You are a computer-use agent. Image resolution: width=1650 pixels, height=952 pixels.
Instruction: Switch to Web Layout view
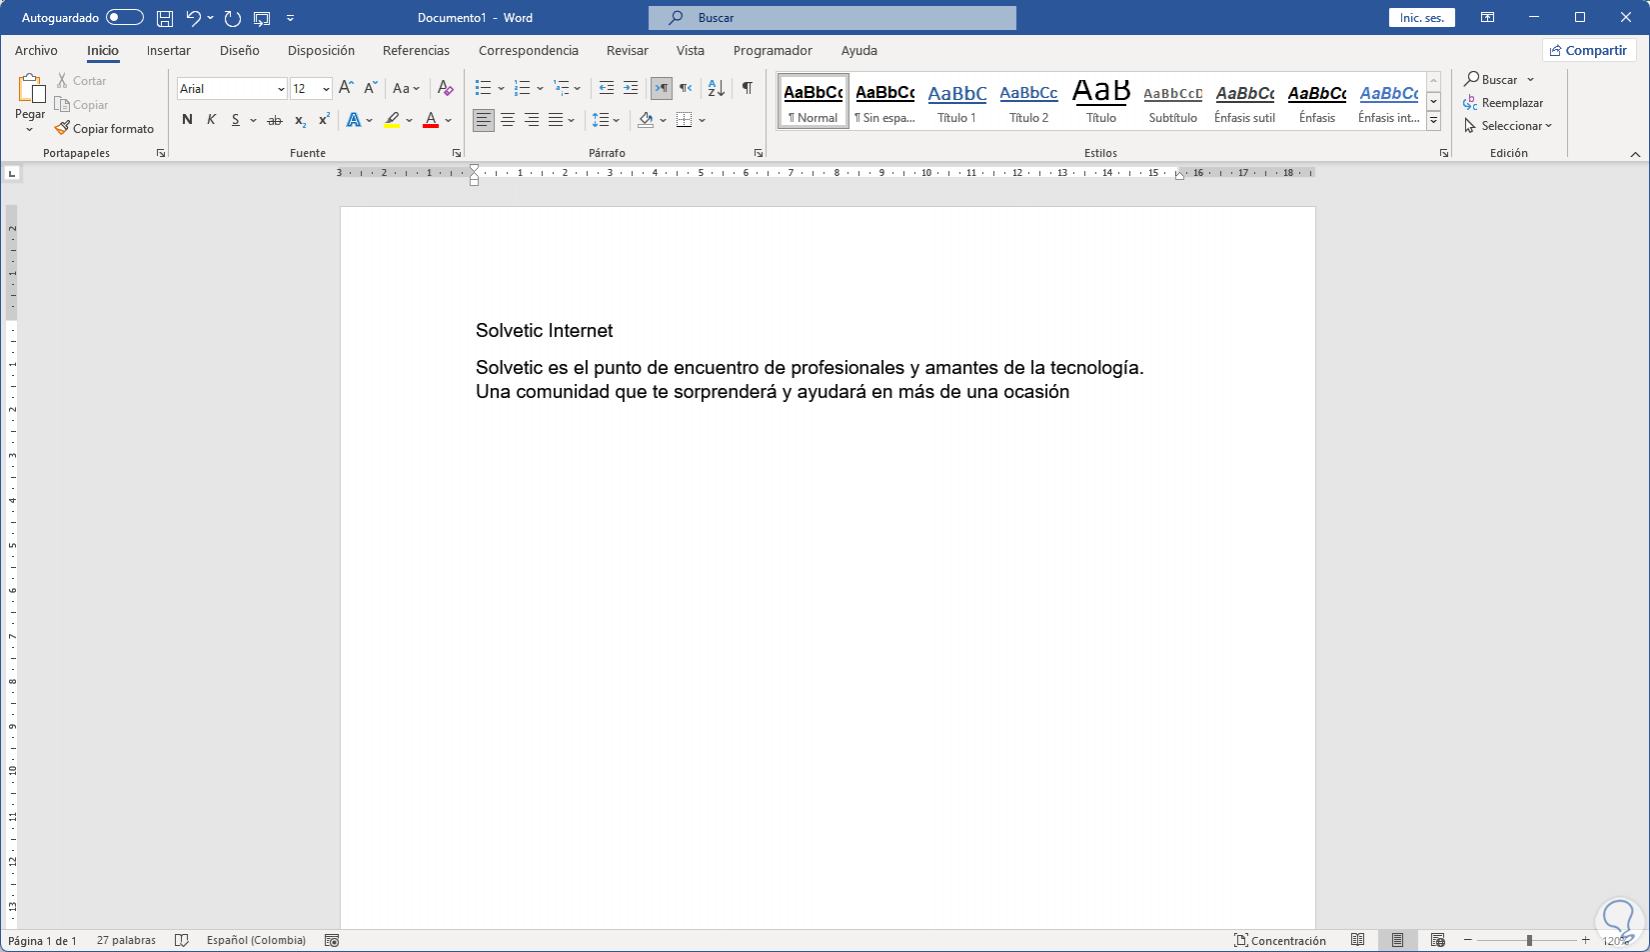point(1438,940)
